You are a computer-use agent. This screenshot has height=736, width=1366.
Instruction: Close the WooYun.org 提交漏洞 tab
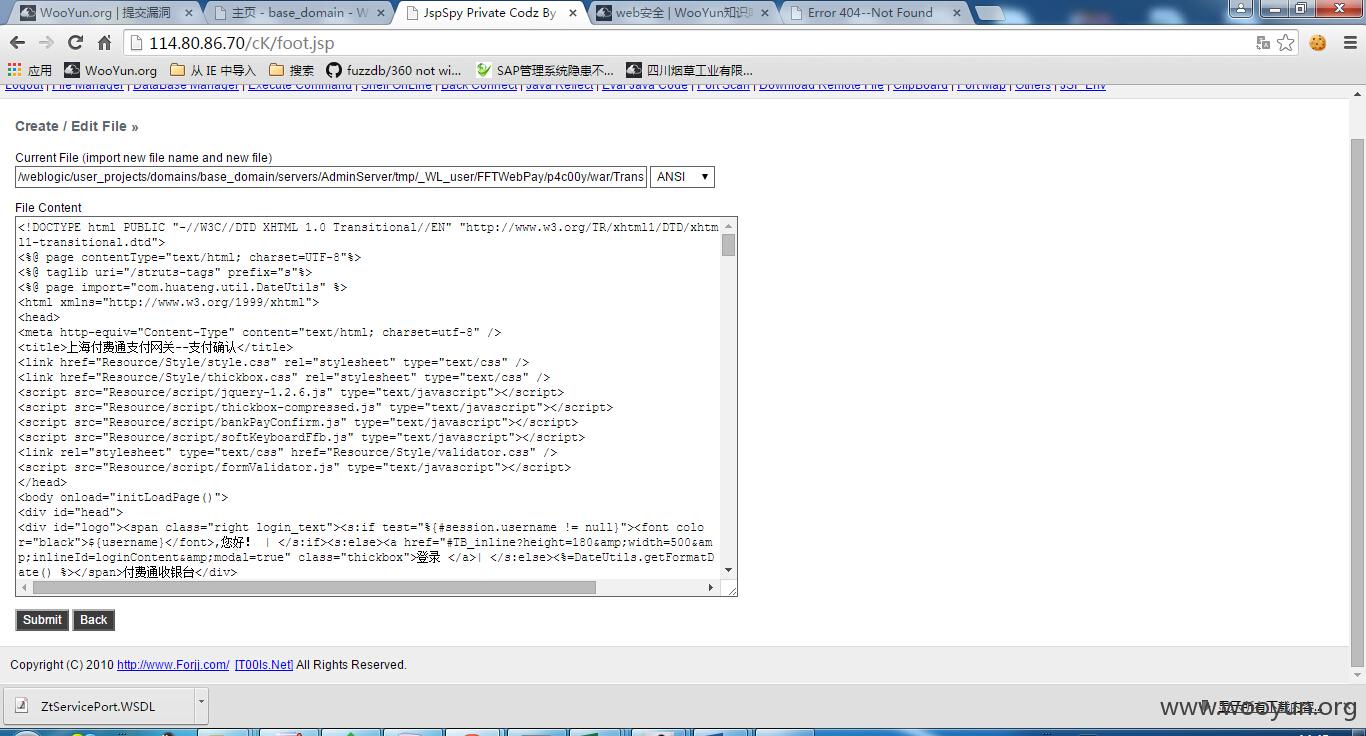pos(189,13)
